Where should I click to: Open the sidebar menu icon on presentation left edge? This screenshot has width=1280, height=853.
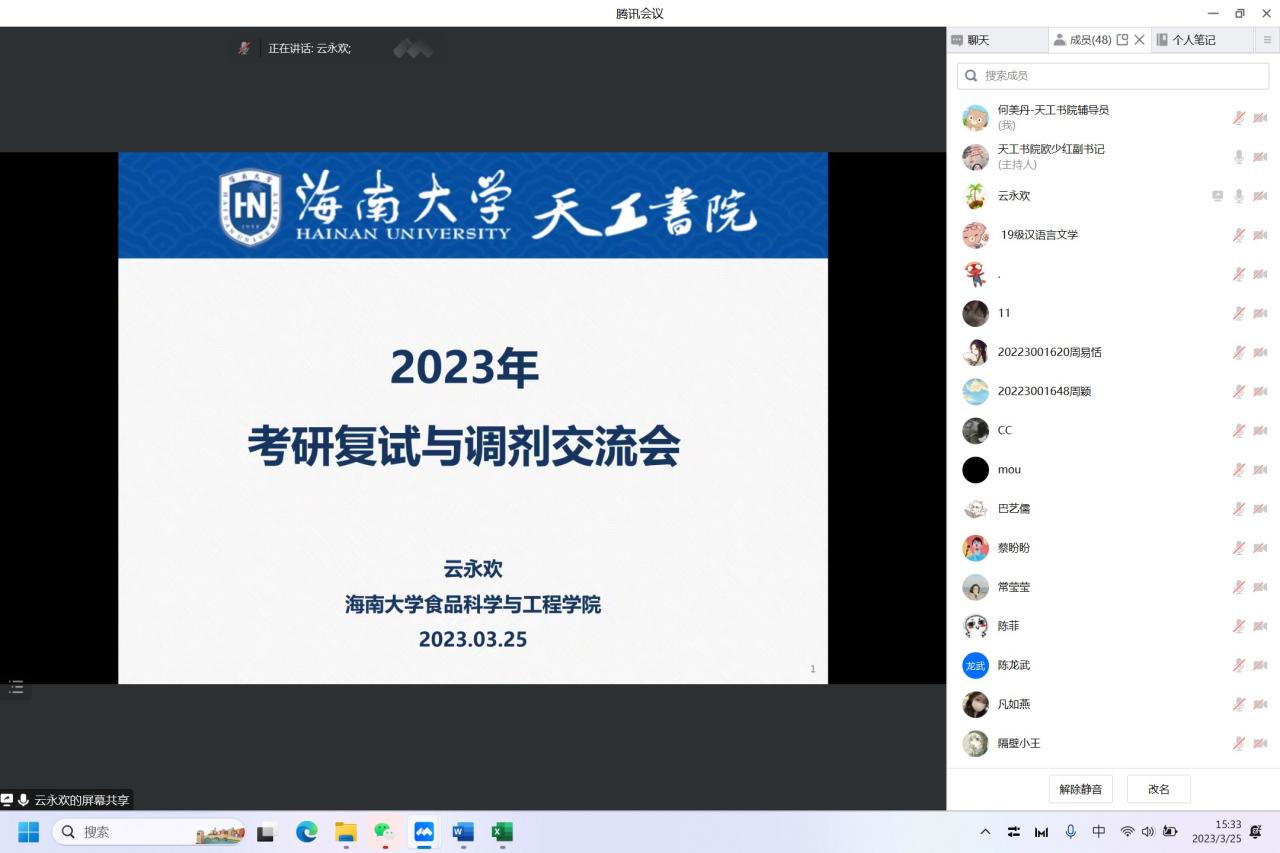pyautogui.click(x=15, y=687)
